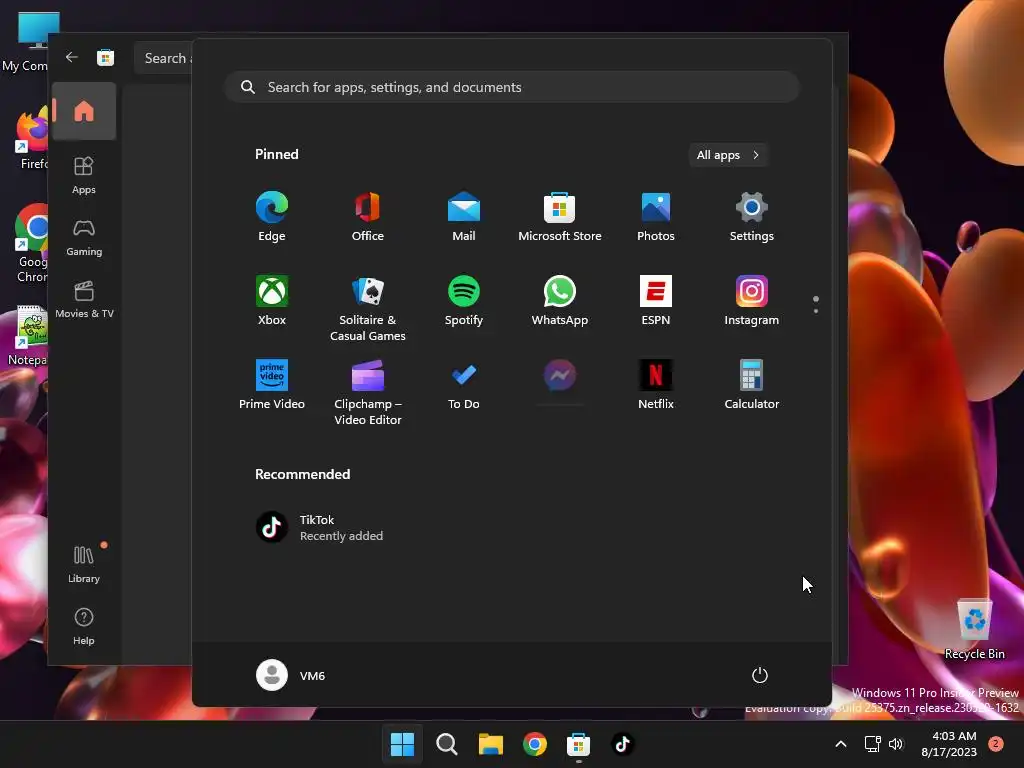The image size is (1024, 768).
Task: Launch Netflix from pinned apps
Action: [656, 385]
